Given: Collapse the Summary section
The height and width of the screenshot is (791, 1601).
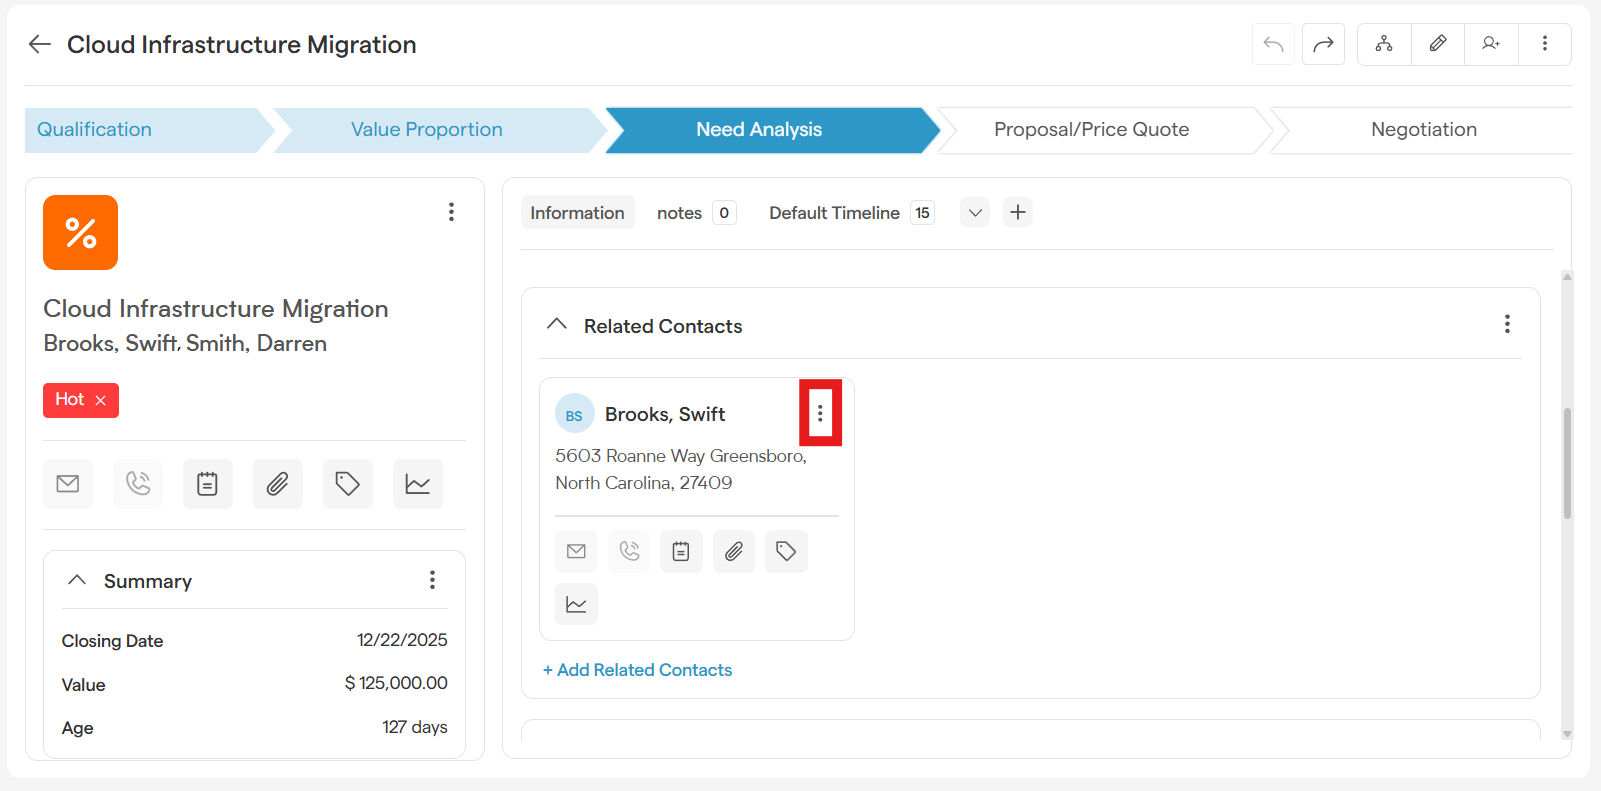Looking at the screenshot, I should [x=77, y=581].
